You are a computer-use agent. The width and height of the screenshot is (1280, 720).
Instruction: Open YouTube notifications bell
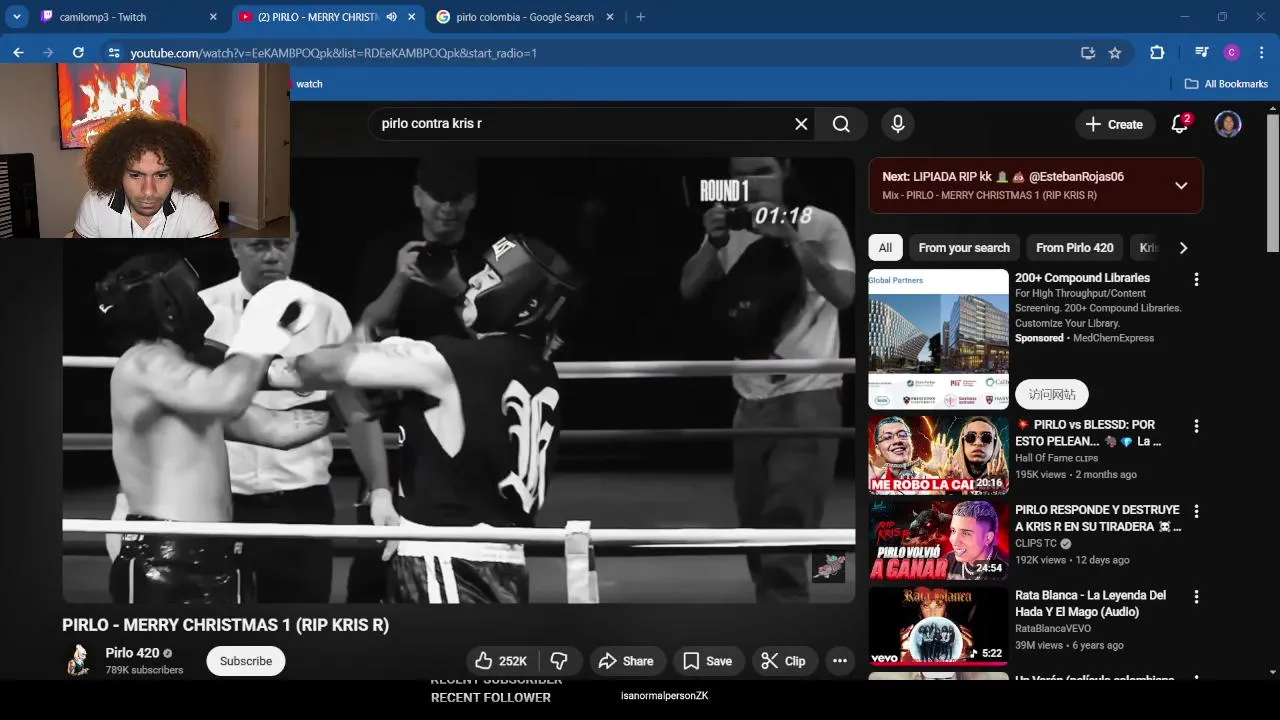point(1180,124)
